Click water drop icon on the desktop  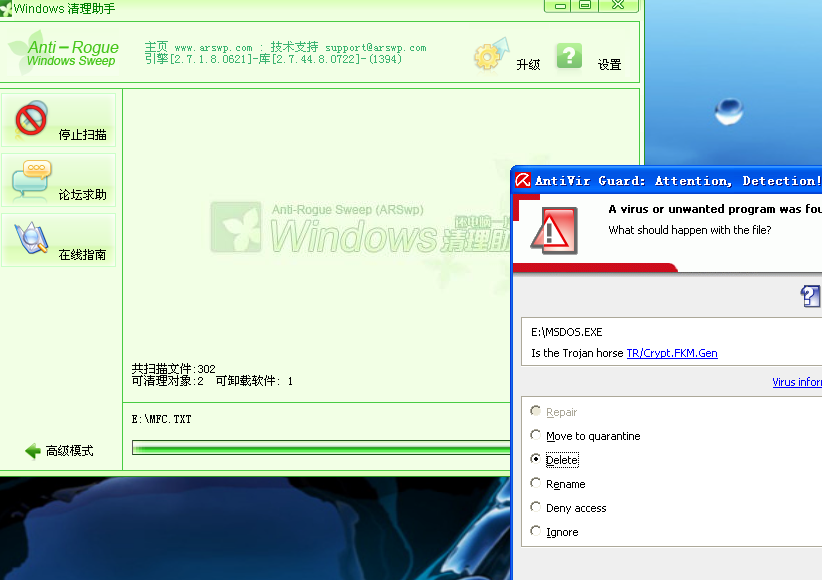[729, 111]
